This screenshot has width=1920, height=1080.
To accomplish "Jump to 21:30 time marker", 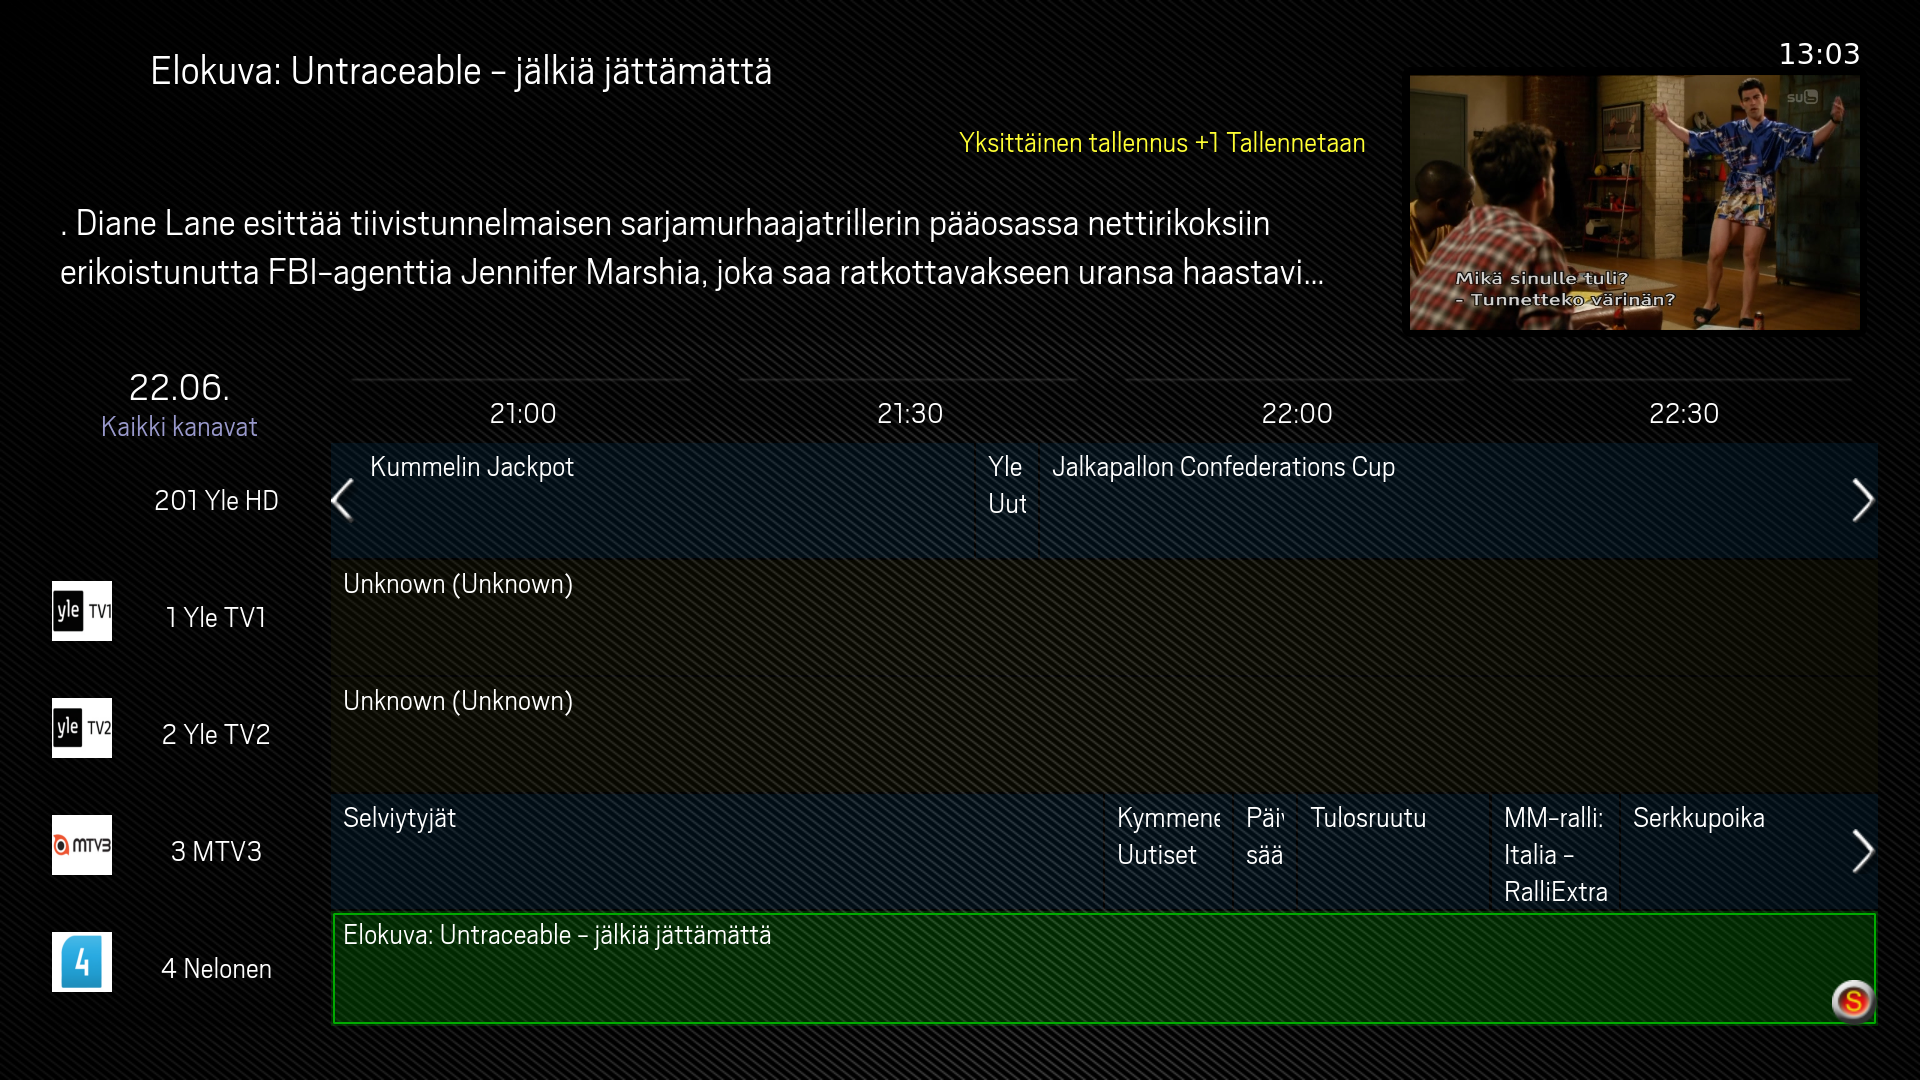I will pyautogui.click(x=910, y=413).
